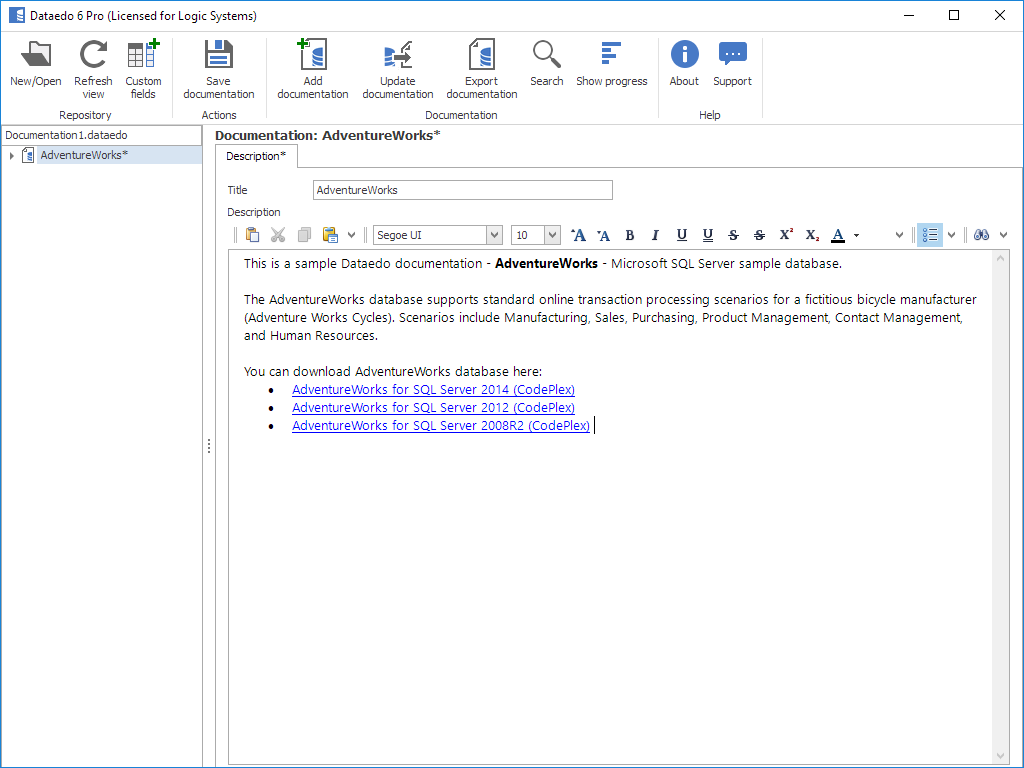Open AdventureWorks for SQL Server 2012 link

tap(433, 408)
